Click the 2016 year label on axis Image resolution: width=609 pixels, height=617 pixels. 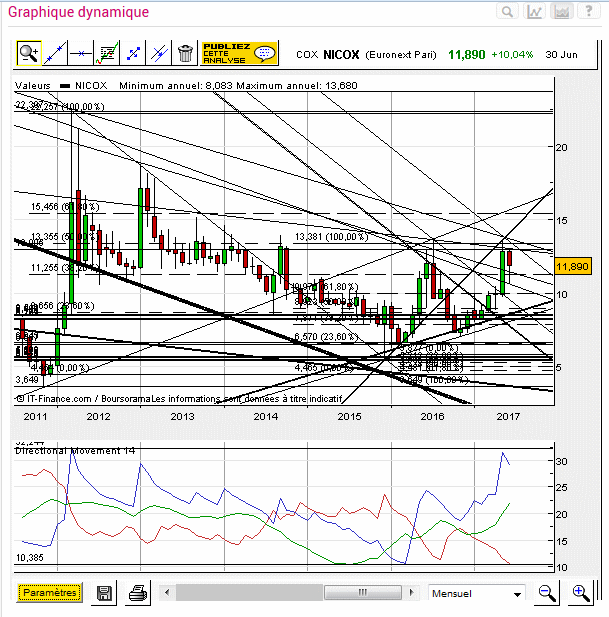tap(432, 416)
